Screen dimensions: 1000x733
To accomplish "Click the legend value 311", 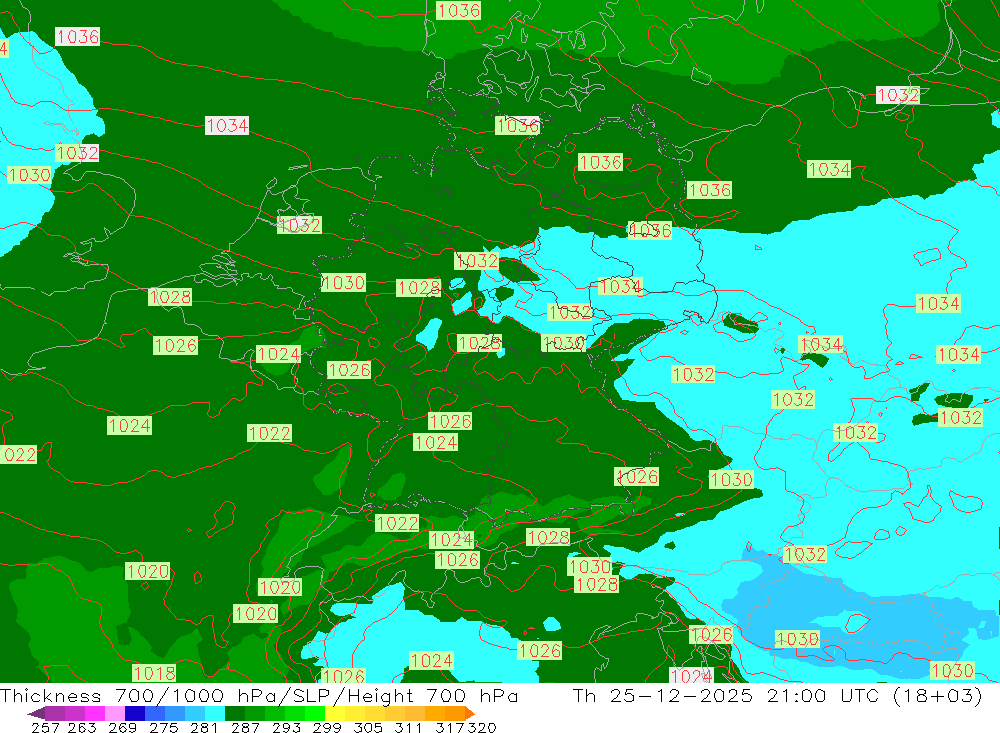I will (x=408, y=727).
